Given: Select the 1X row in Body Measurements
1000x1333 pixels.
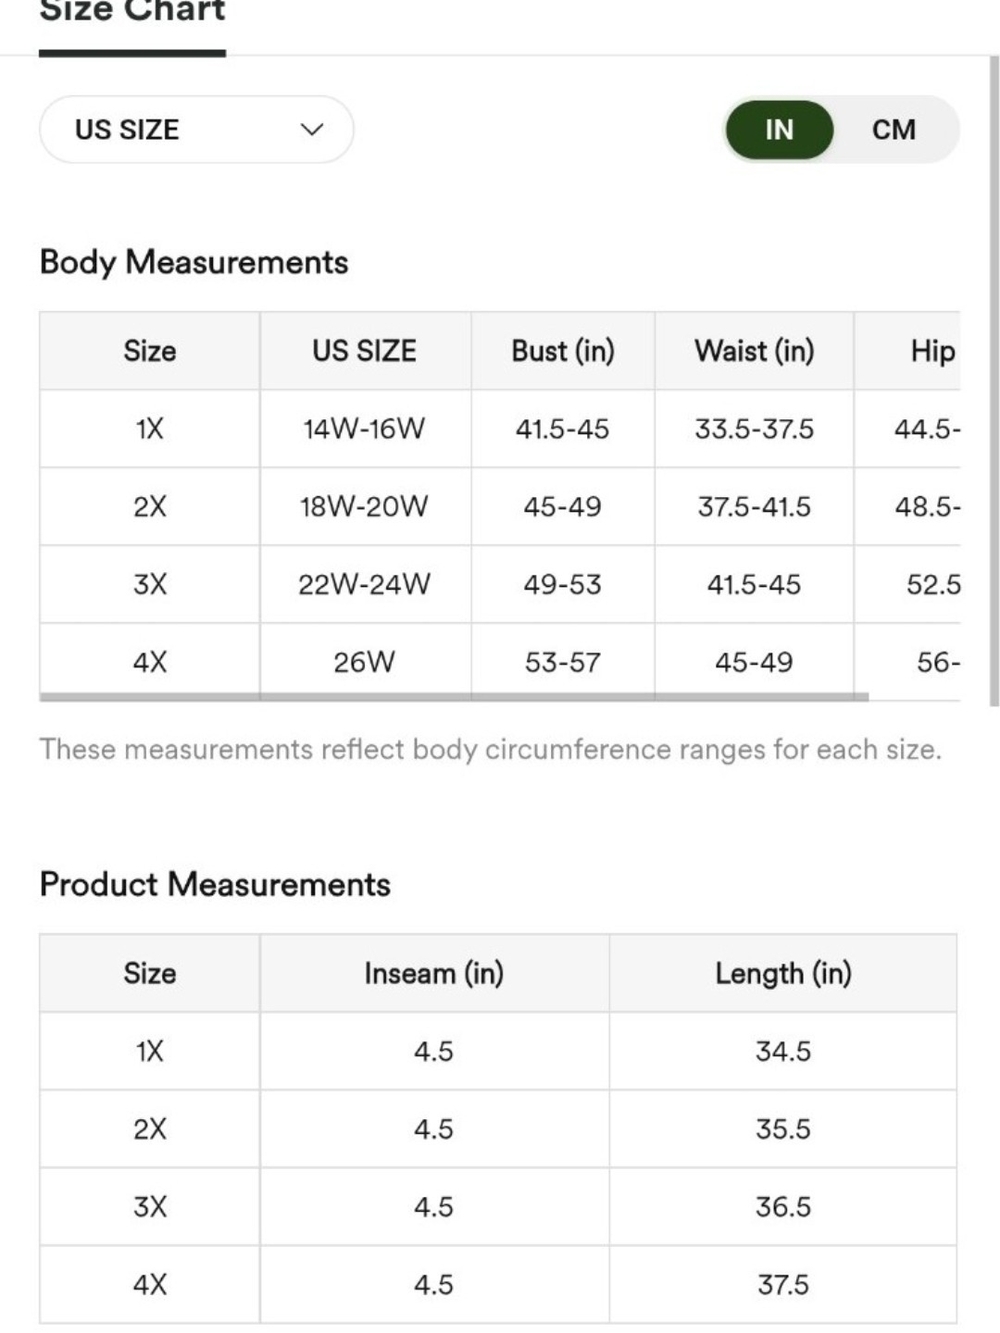Looking at the screenshot, I should (x=500, y=429).
